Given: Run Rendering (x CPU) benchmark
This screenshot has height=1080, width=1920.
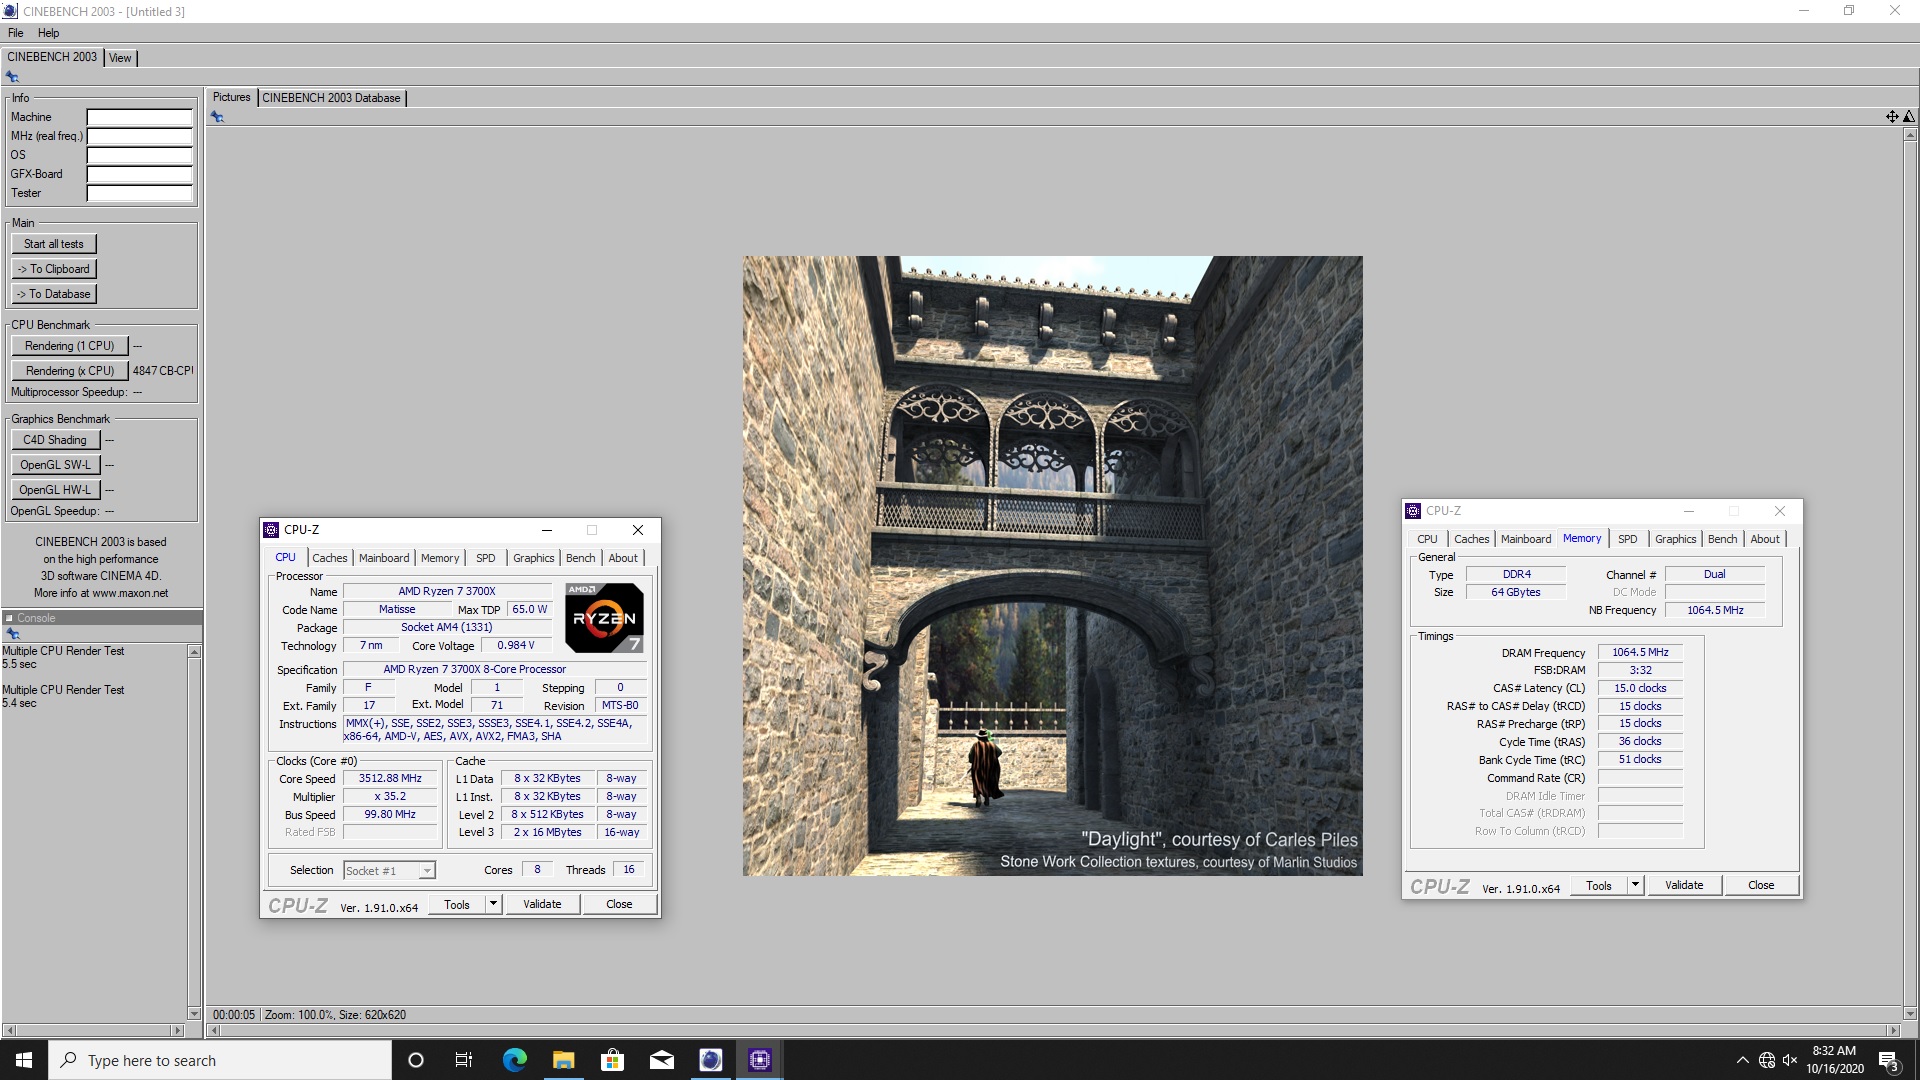Looking at the screenshot, I should coord(70,371).
